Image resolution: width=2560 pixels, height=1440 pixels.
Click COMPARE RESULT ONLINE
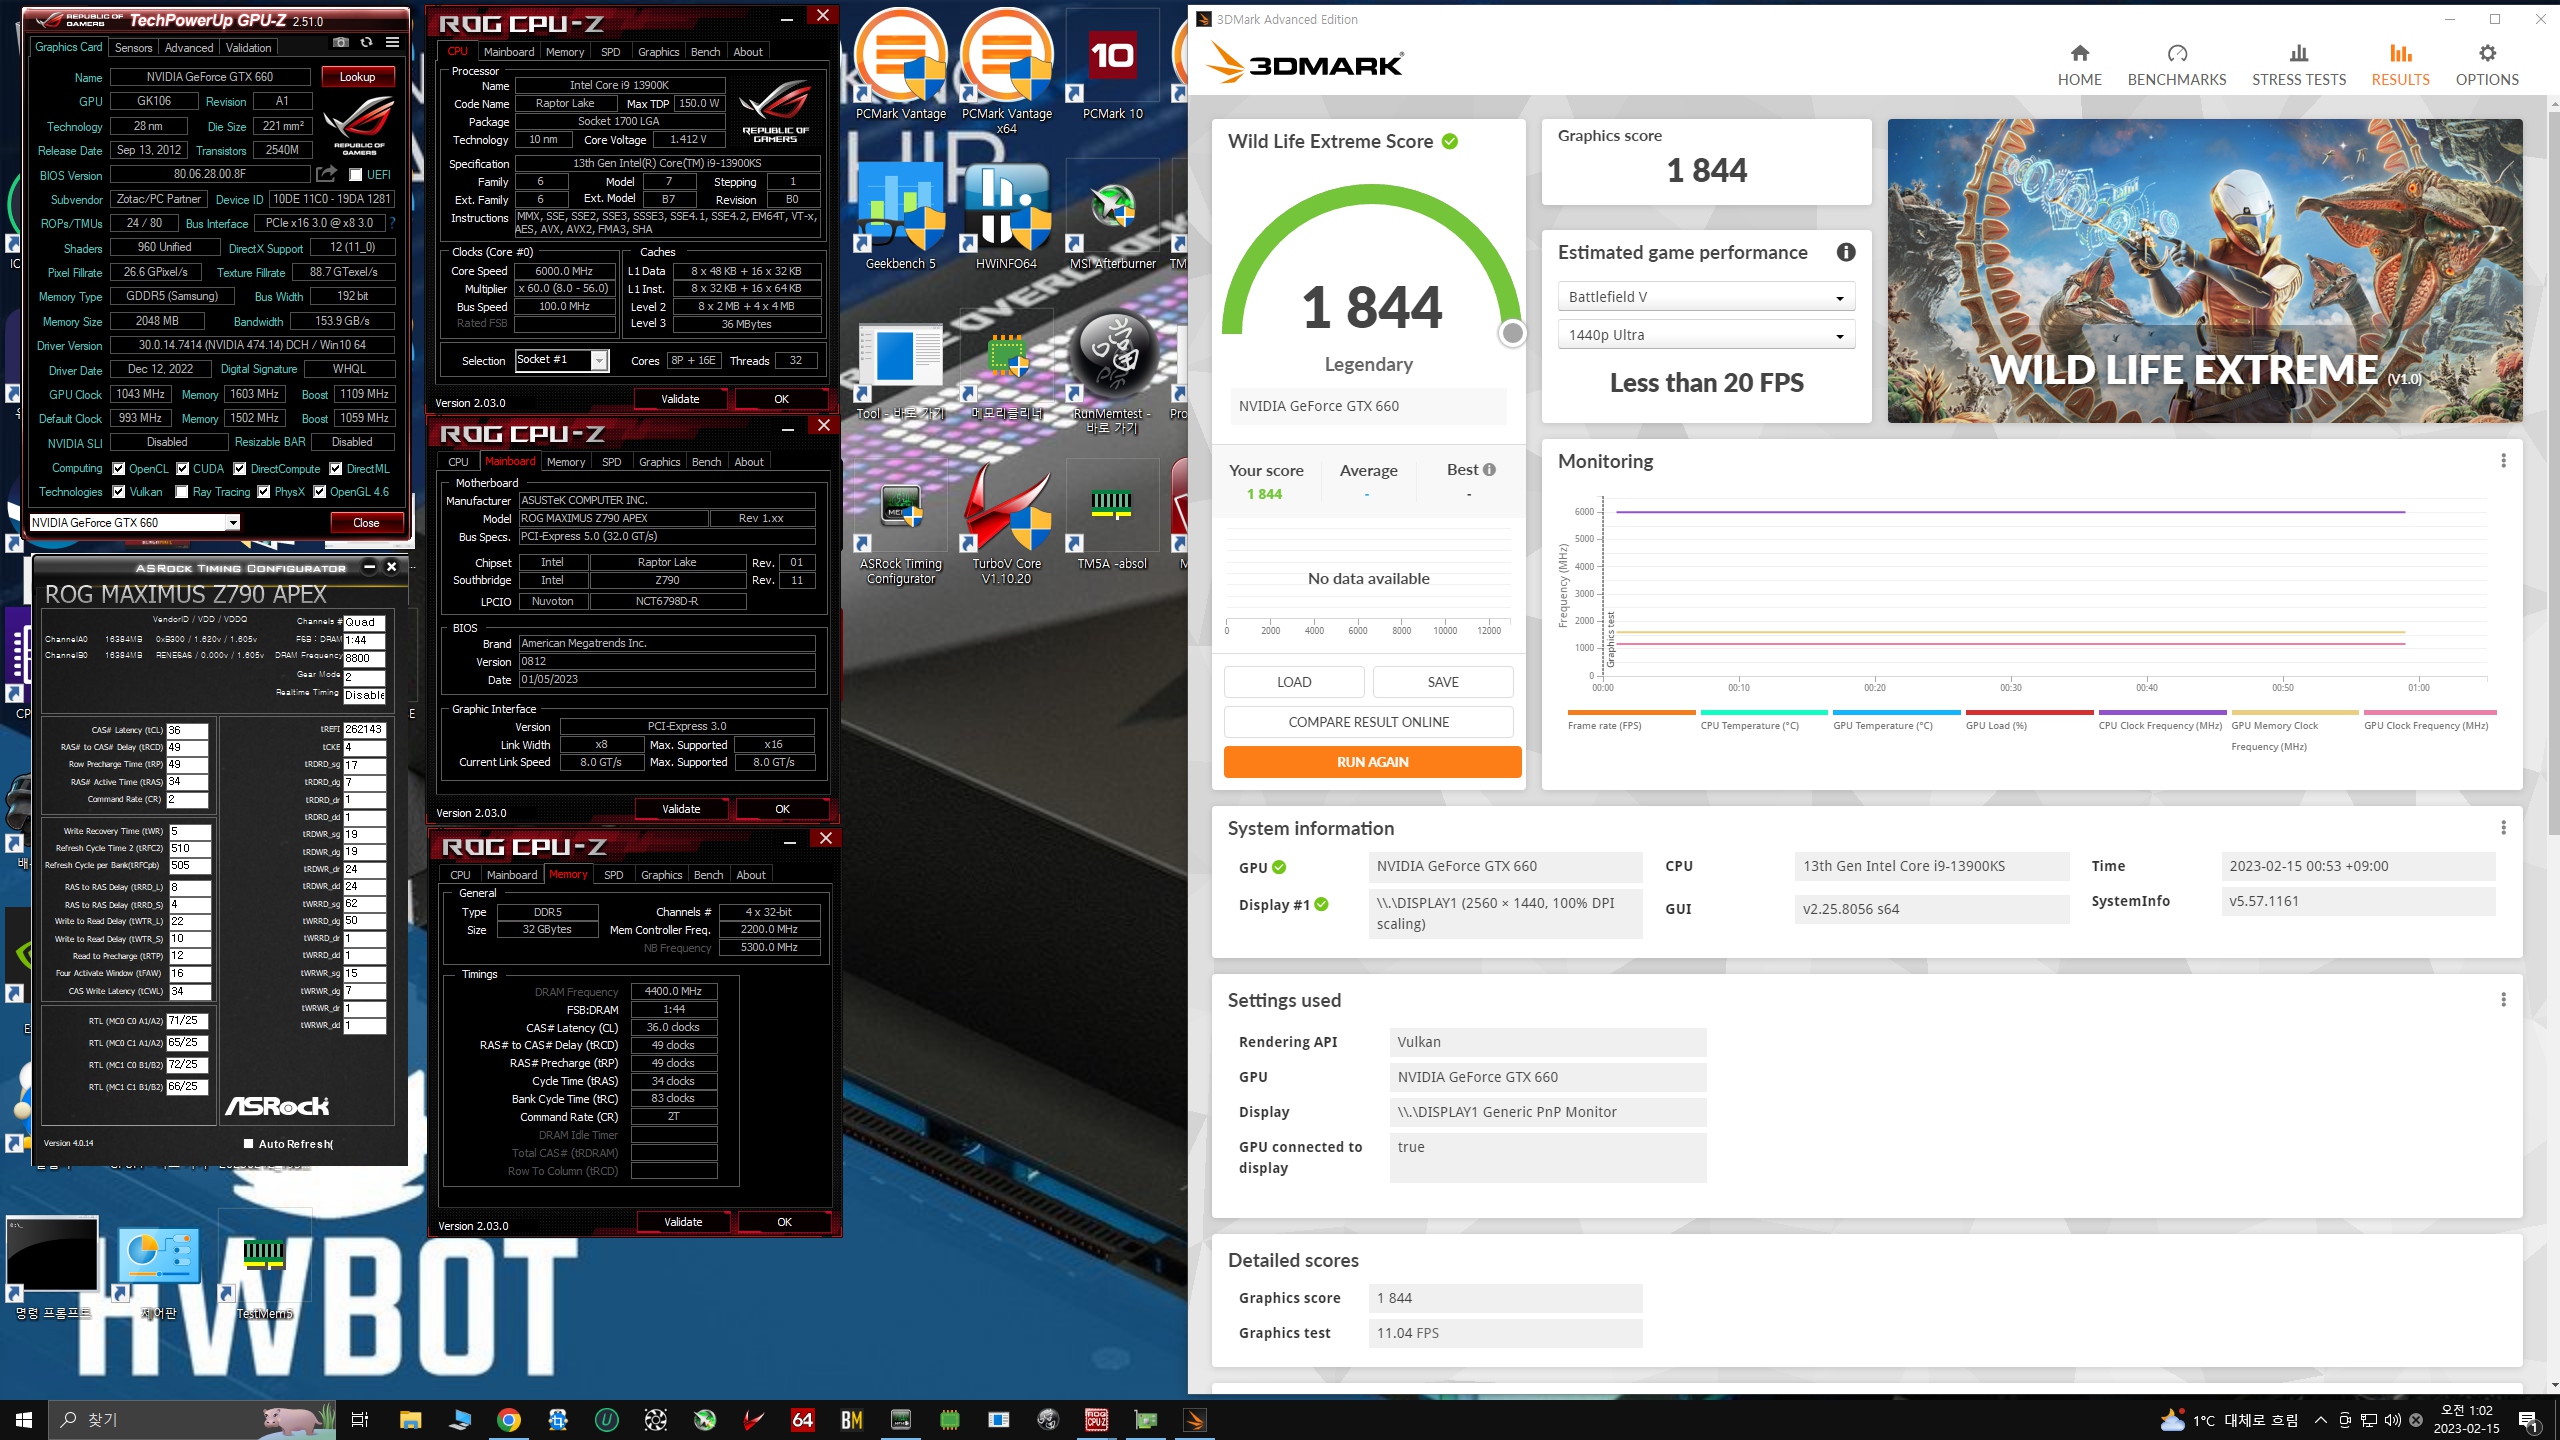[x=1368, y=722]
